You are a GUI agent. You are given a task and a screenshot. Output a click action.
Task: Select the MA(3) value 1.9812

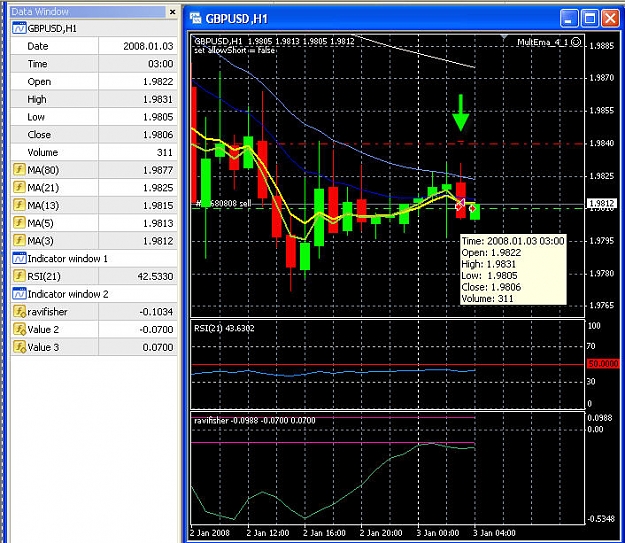click(x=158, y=241)
